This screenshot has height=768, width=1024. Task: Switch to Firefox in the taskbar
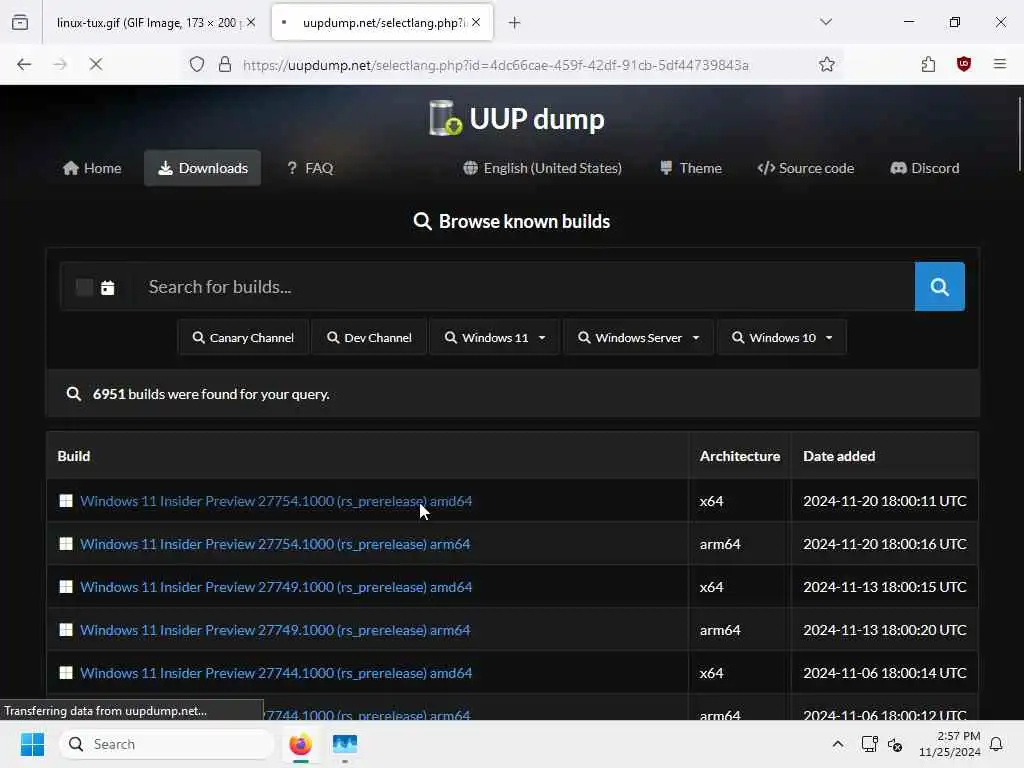[x=300, y=744]
